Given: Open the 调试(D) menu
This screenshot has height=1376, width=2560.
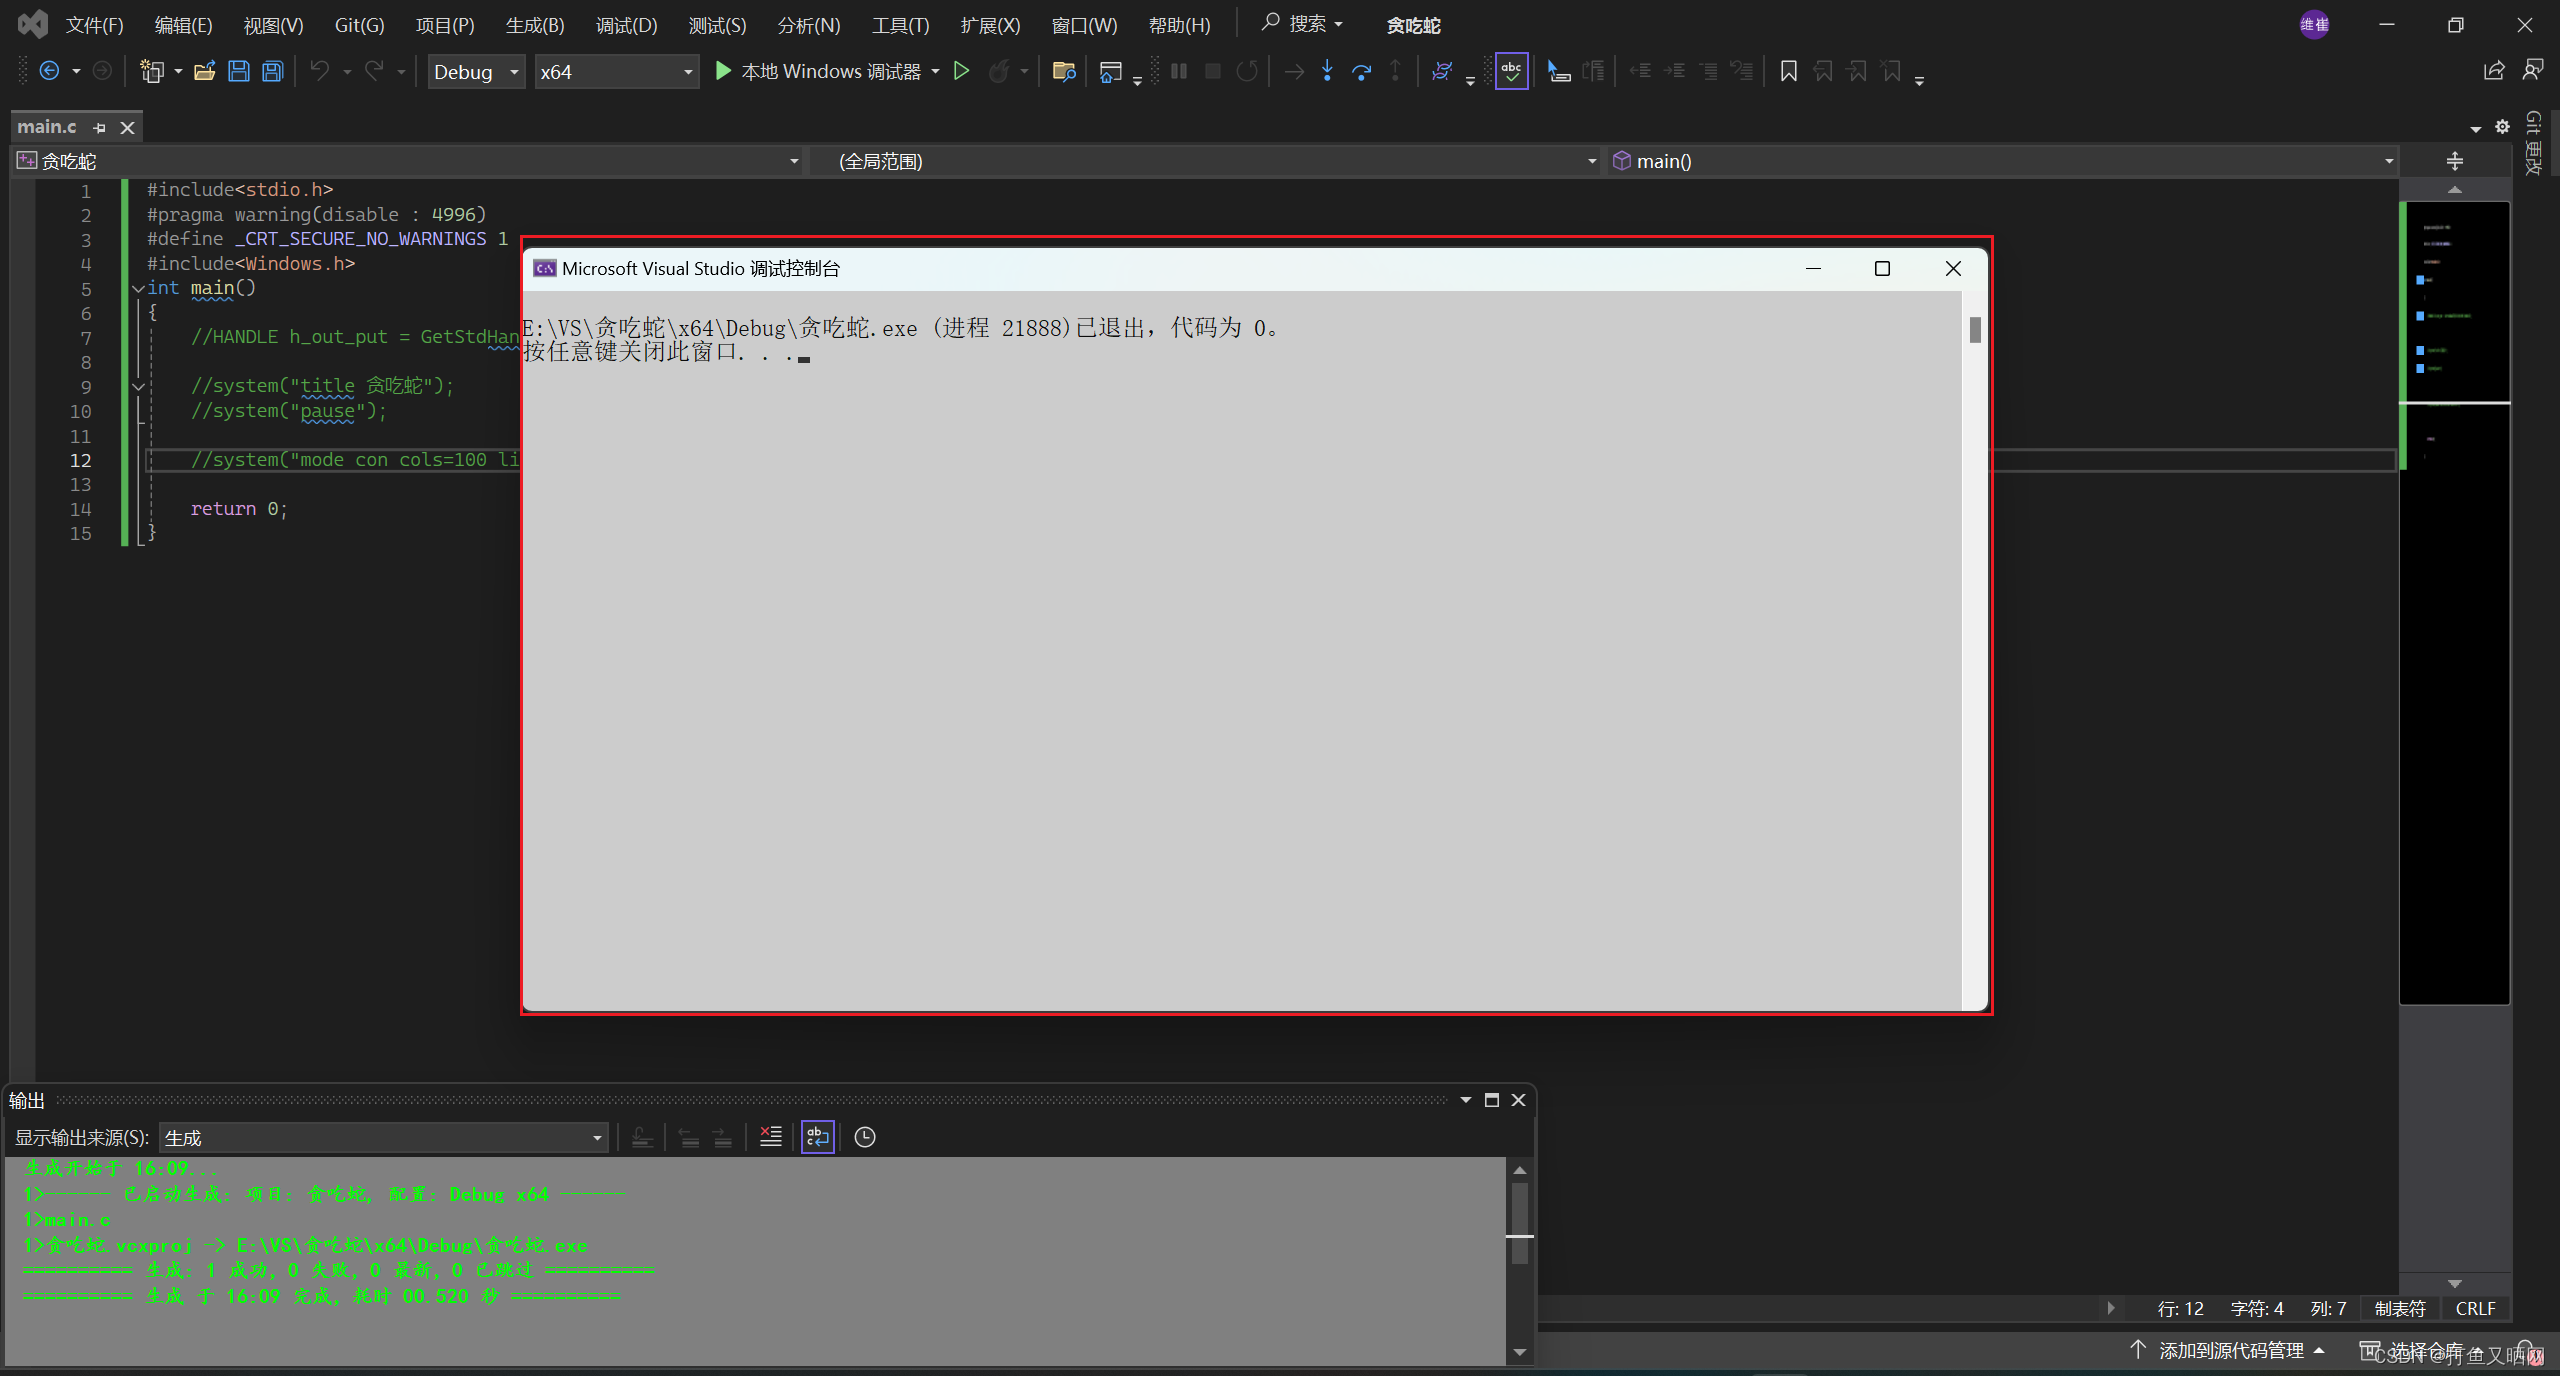Looking at the screenshot, I should [x=626, y=25].
